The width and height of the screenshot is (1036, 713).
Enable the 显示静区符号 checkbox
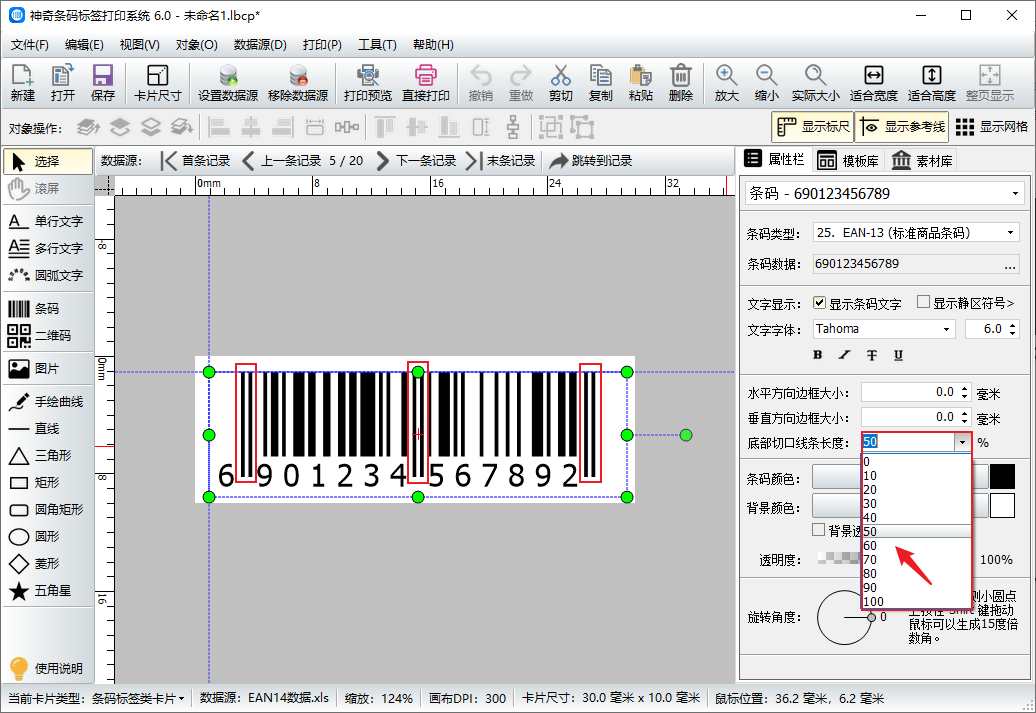pyautogui.click(x=924, y=303)
